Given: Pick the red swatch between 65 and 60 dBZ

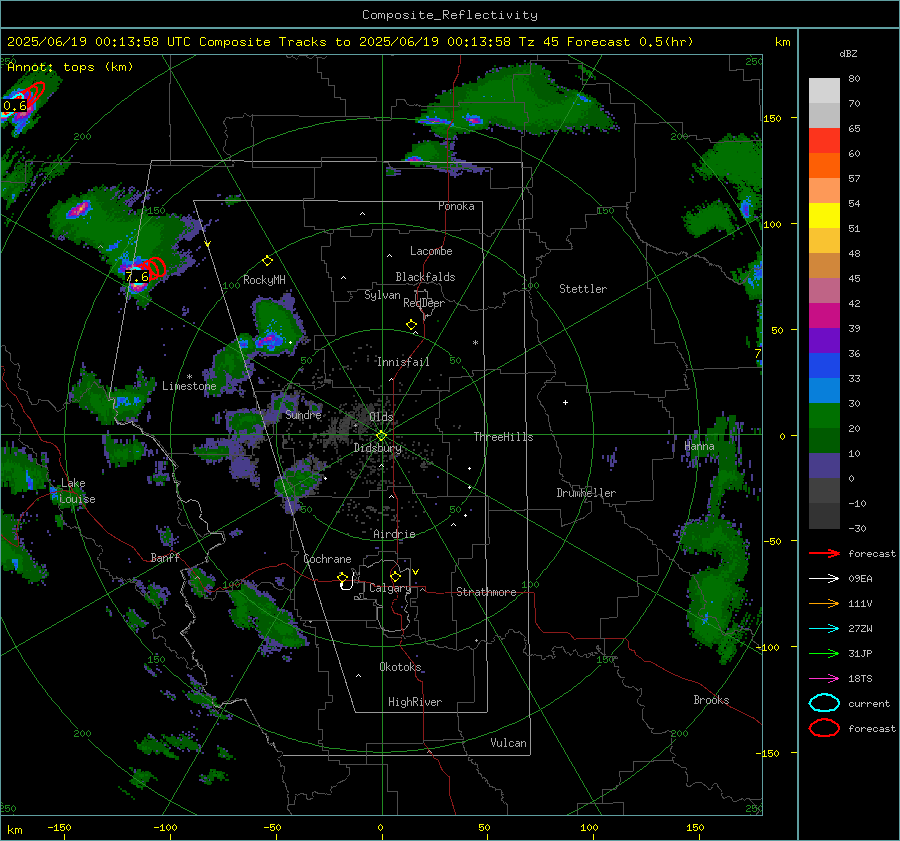Looking at the screenshot, I should pyautogui.click(x=824, y=140).
